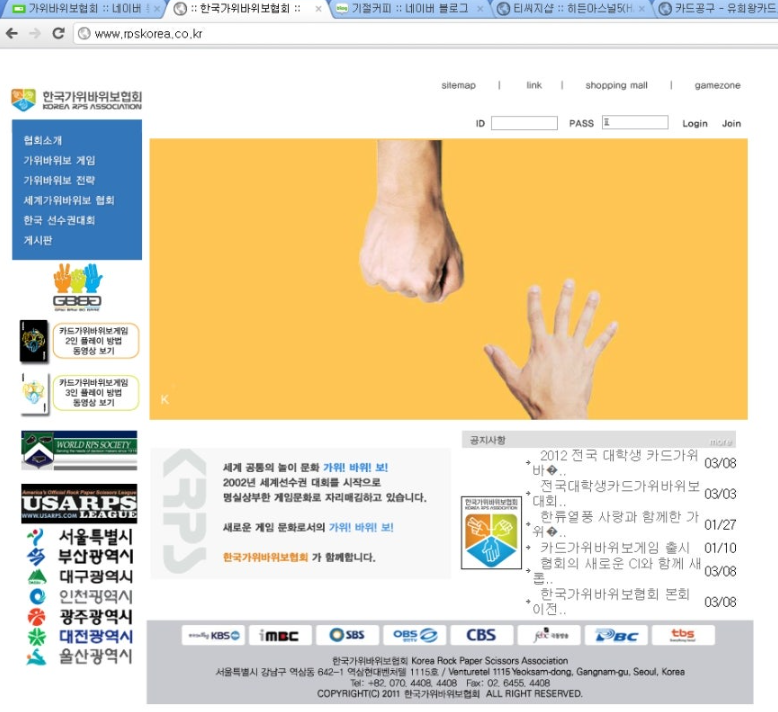The width and height of the screenshot is (778, 712).
Task: Click the iMBC logo in footer
Action: point(280,635)
